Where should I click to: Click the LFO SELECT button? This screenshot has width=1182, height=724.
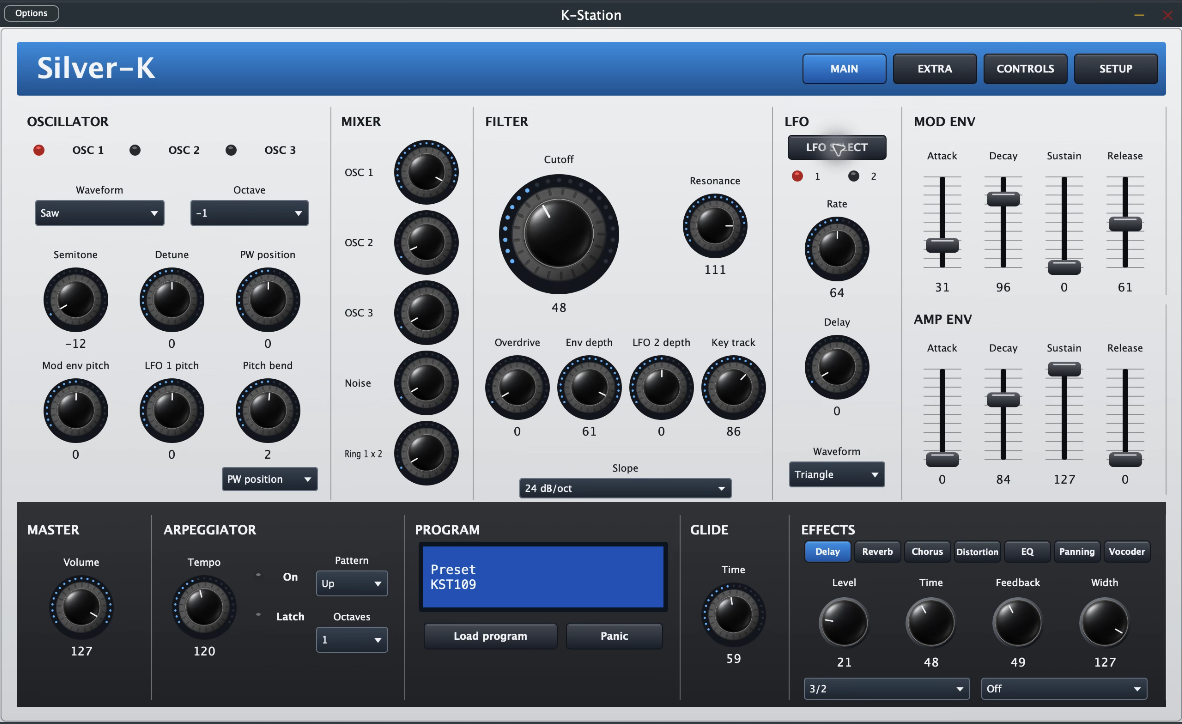(x=837, y=148)
